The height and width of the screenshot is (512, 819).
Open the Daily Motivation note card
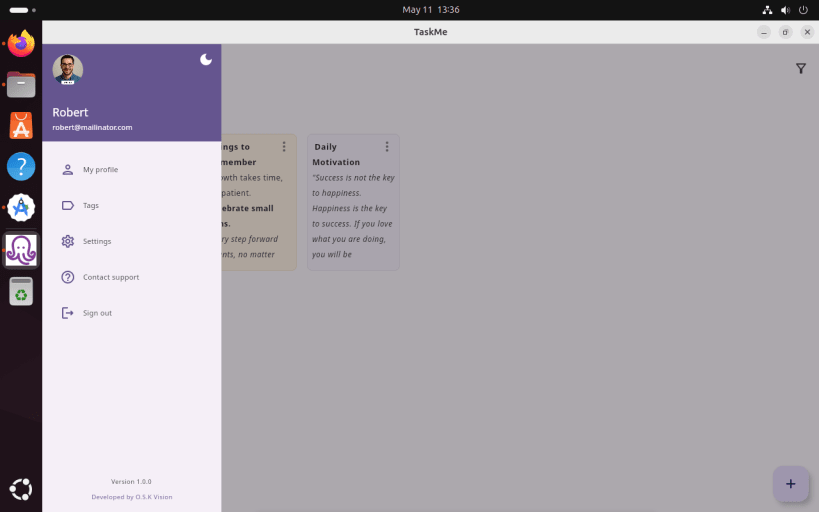point(354,202)
